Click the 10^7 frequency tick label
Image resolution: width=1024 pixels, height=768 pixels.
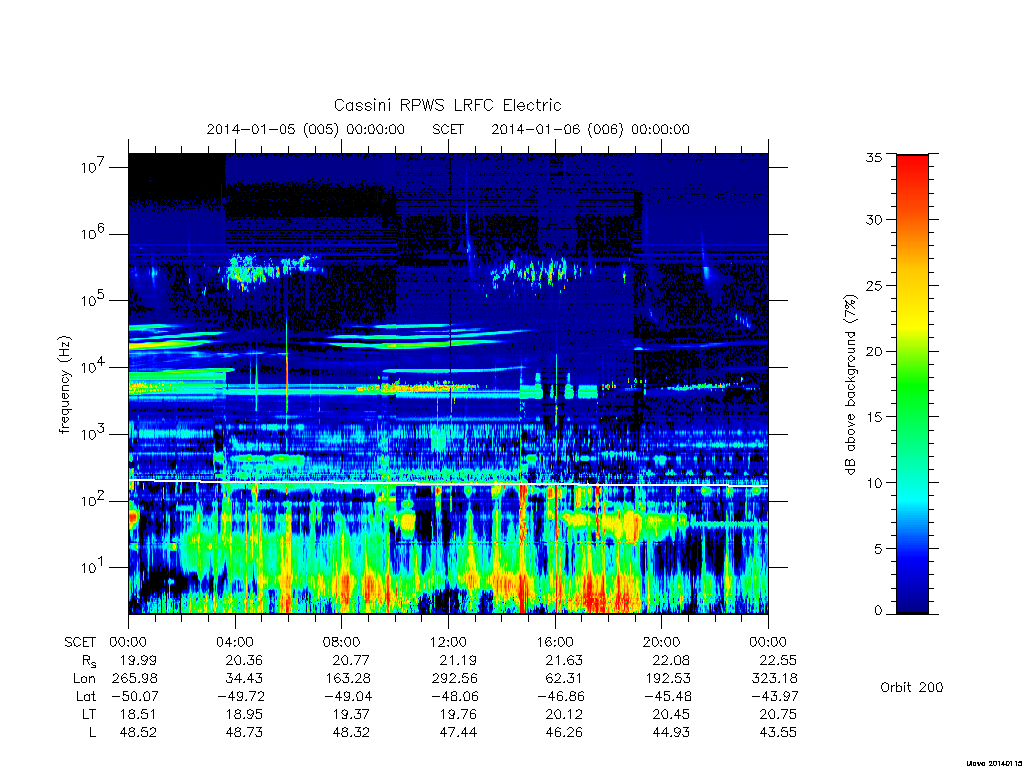coord(93,167)
